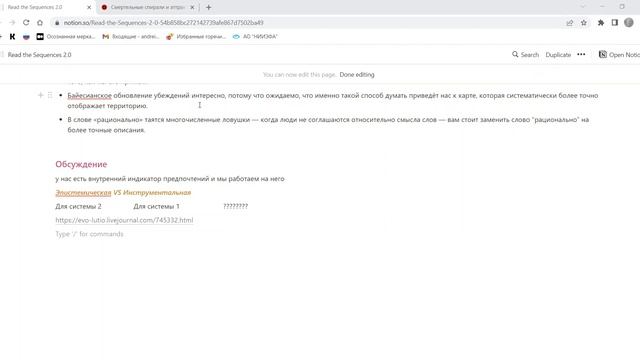Image resolution: width=640 pixels, height=360 pixels.
Task: Click Read the Sequences 2.0 page title breadcrumb
Action: coord(39,55)
